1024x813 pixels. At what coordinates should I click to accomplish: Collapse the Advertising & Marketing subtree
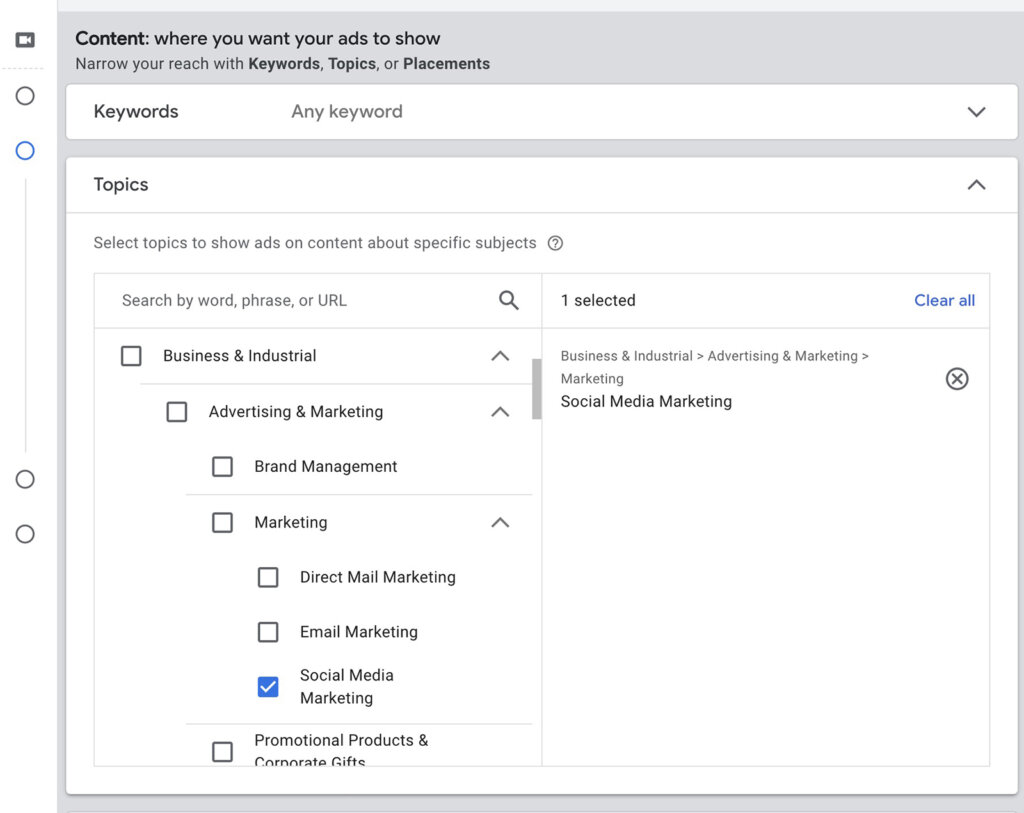[x=500, y=411]
